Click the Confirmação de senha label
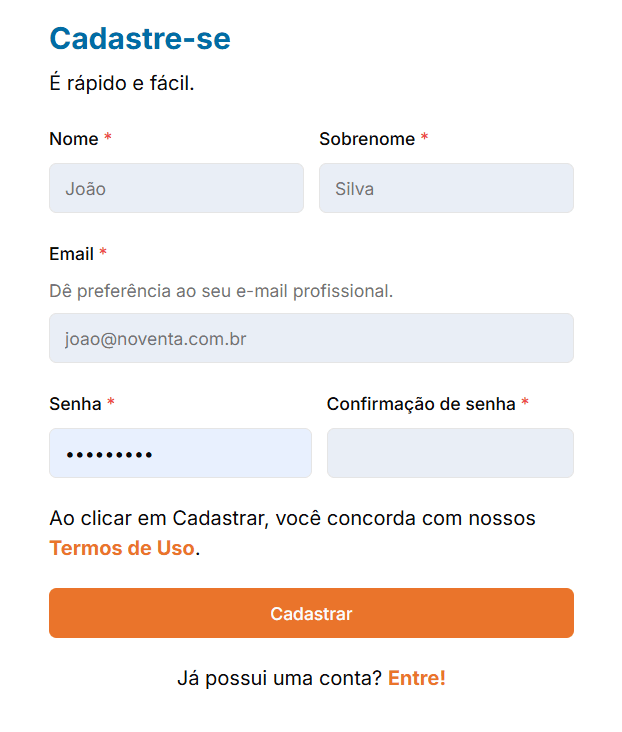The width and height of the screenshot is (622, 732). click(421, 404)
